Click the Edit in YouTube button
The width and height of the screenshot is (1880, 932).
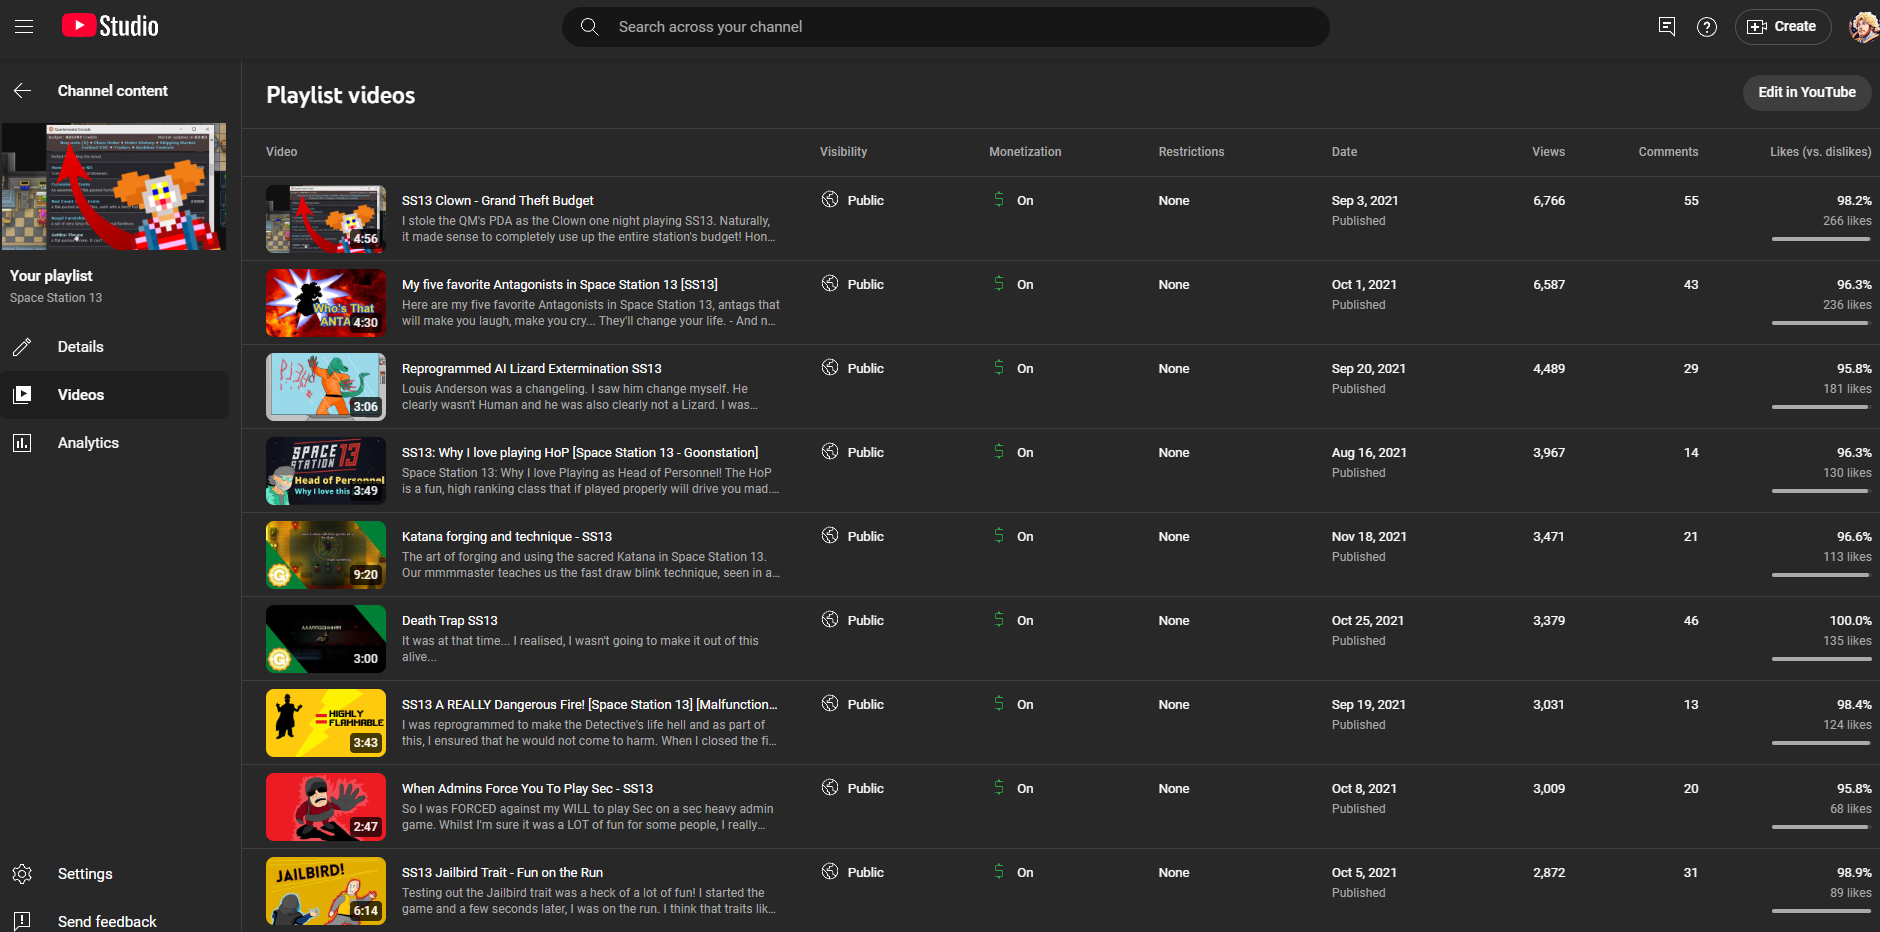click(1807, 92)
